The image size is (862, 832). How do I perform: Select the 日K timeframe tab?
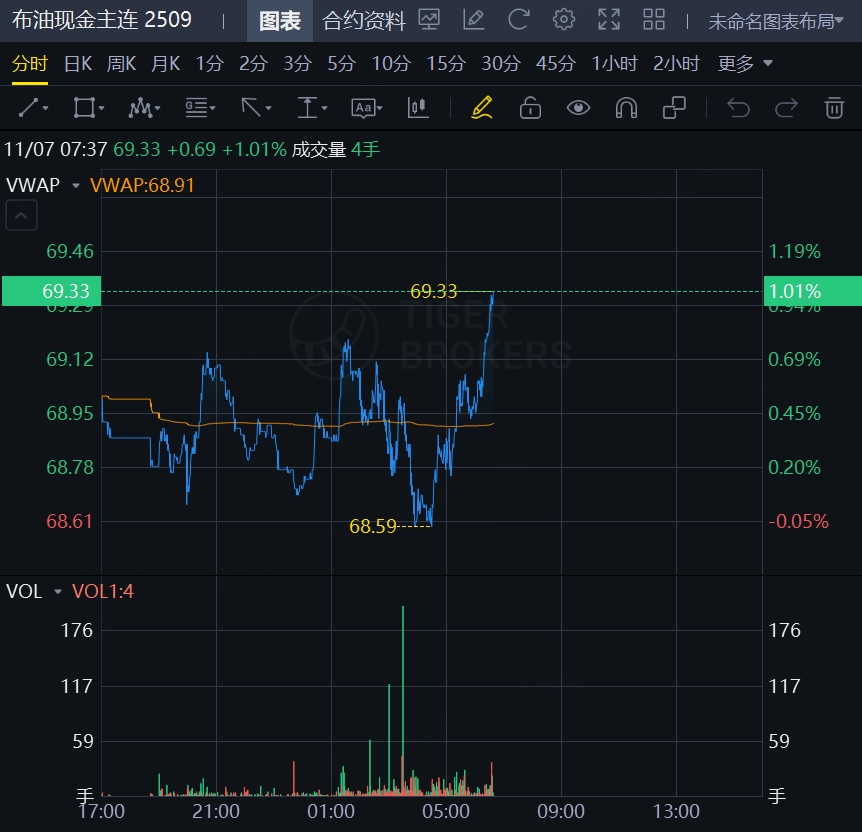tap(78, 64)
